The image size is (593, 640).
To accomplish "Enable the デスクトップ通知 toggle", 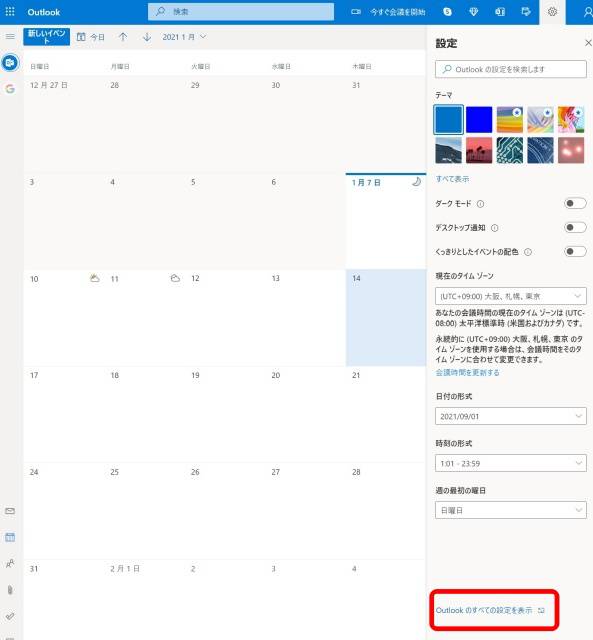I will pyautogui.click(x=575, y=227).
